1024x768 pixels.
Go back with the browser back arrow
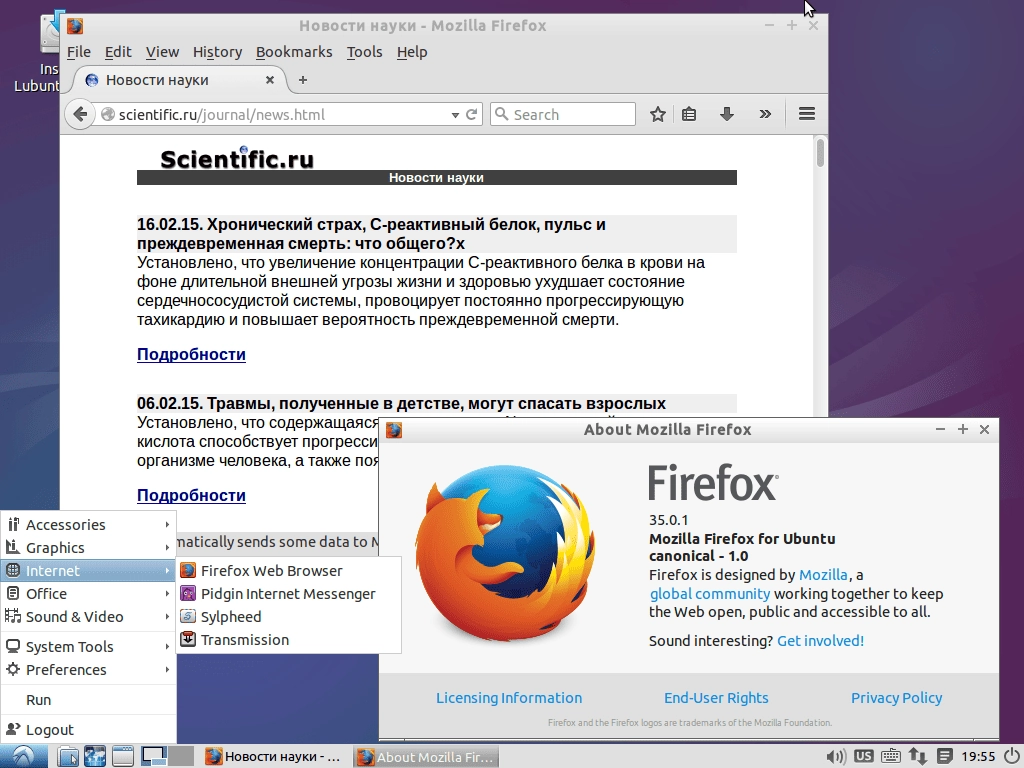pyautogui.click(x=80, y=114)
